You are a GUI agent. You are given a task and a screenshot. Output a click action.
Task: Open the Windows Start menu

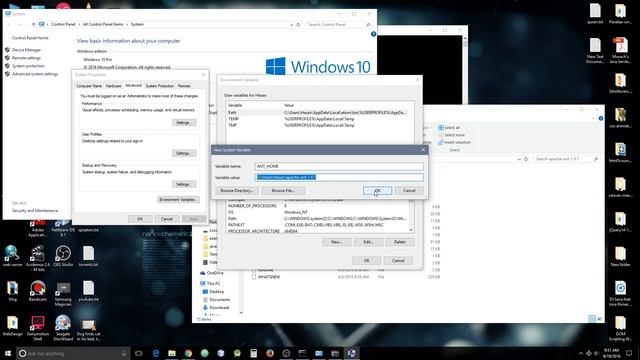coord(8,353)
